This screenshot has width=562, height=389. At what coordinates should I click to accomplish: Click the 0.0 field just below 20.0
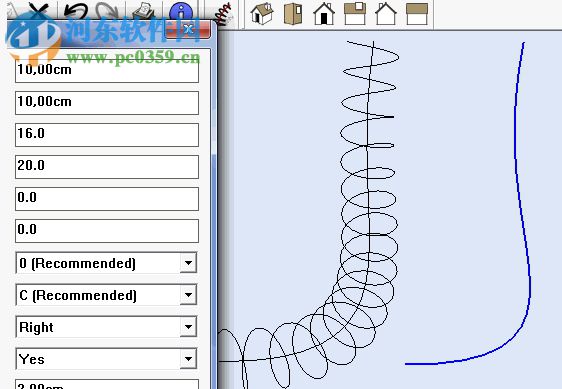click(107, 199)
